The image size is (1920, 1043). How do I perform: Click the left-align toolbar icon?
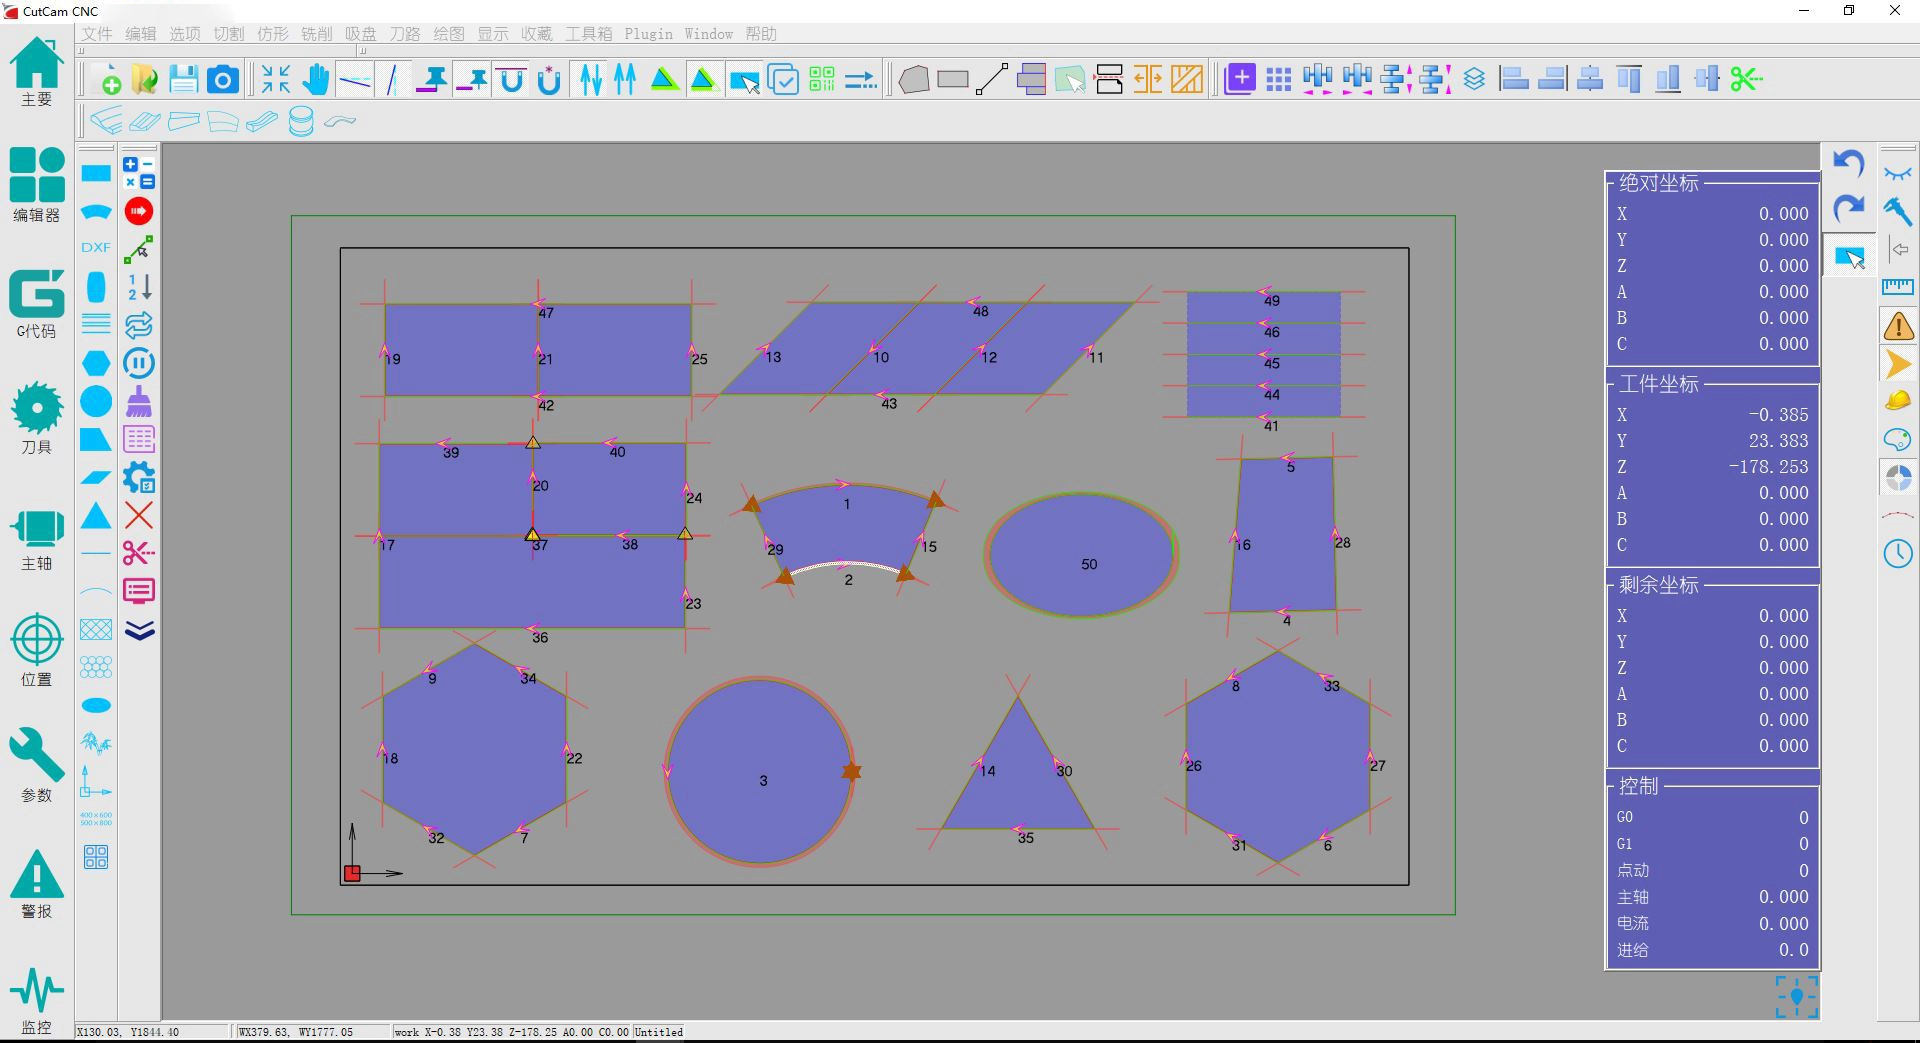(x=1513, y=79)
